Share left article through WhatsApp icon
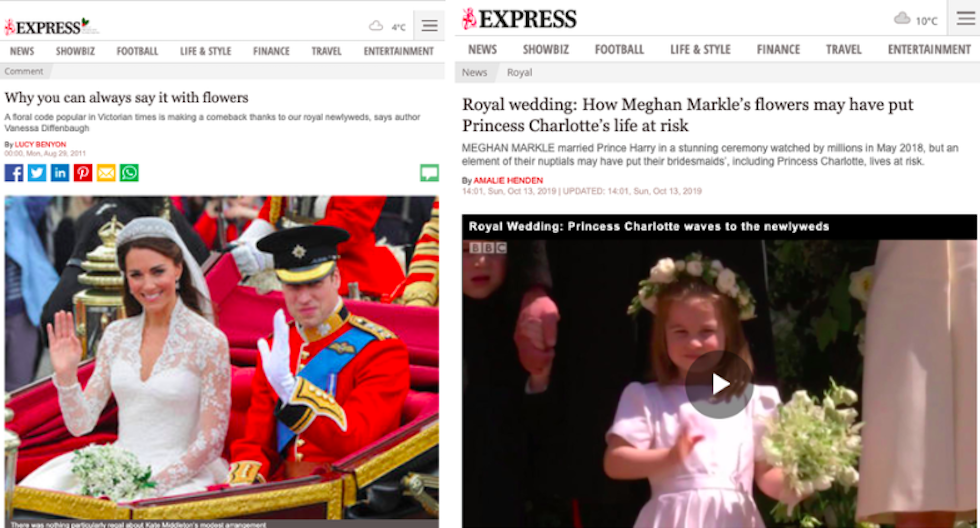Image resolution: width=980 pixels, height=528 pixels. tap(129, 173)
